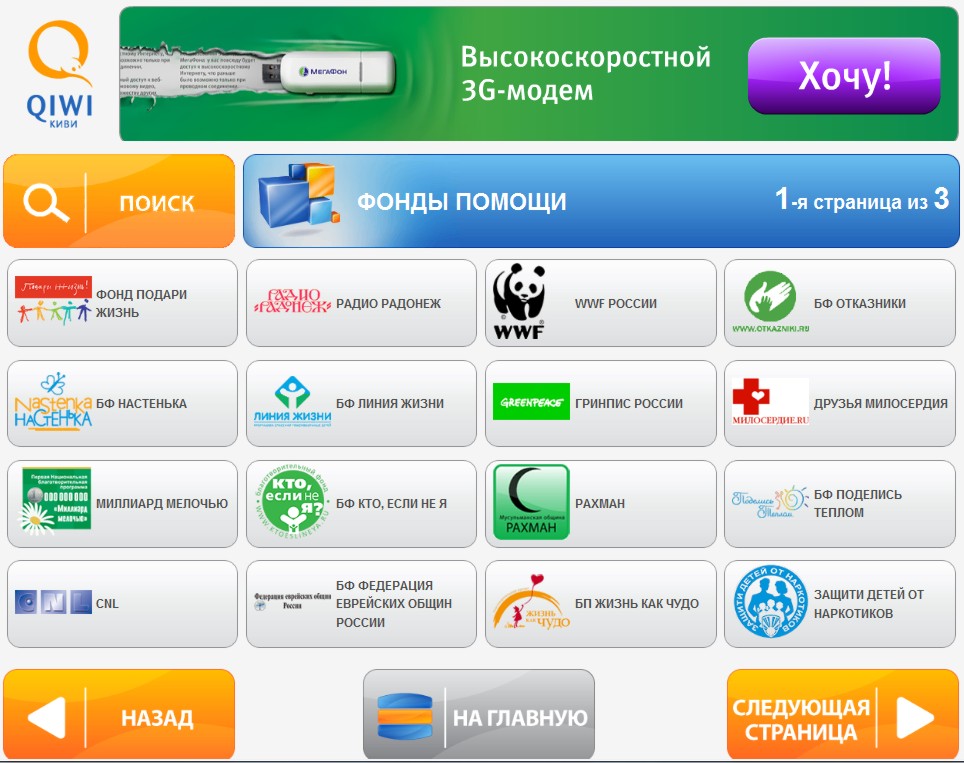Select the Высокоскоростной 3G-модем banner text
This screenshot has width=964, height=763.
click(x=585, y=73)
